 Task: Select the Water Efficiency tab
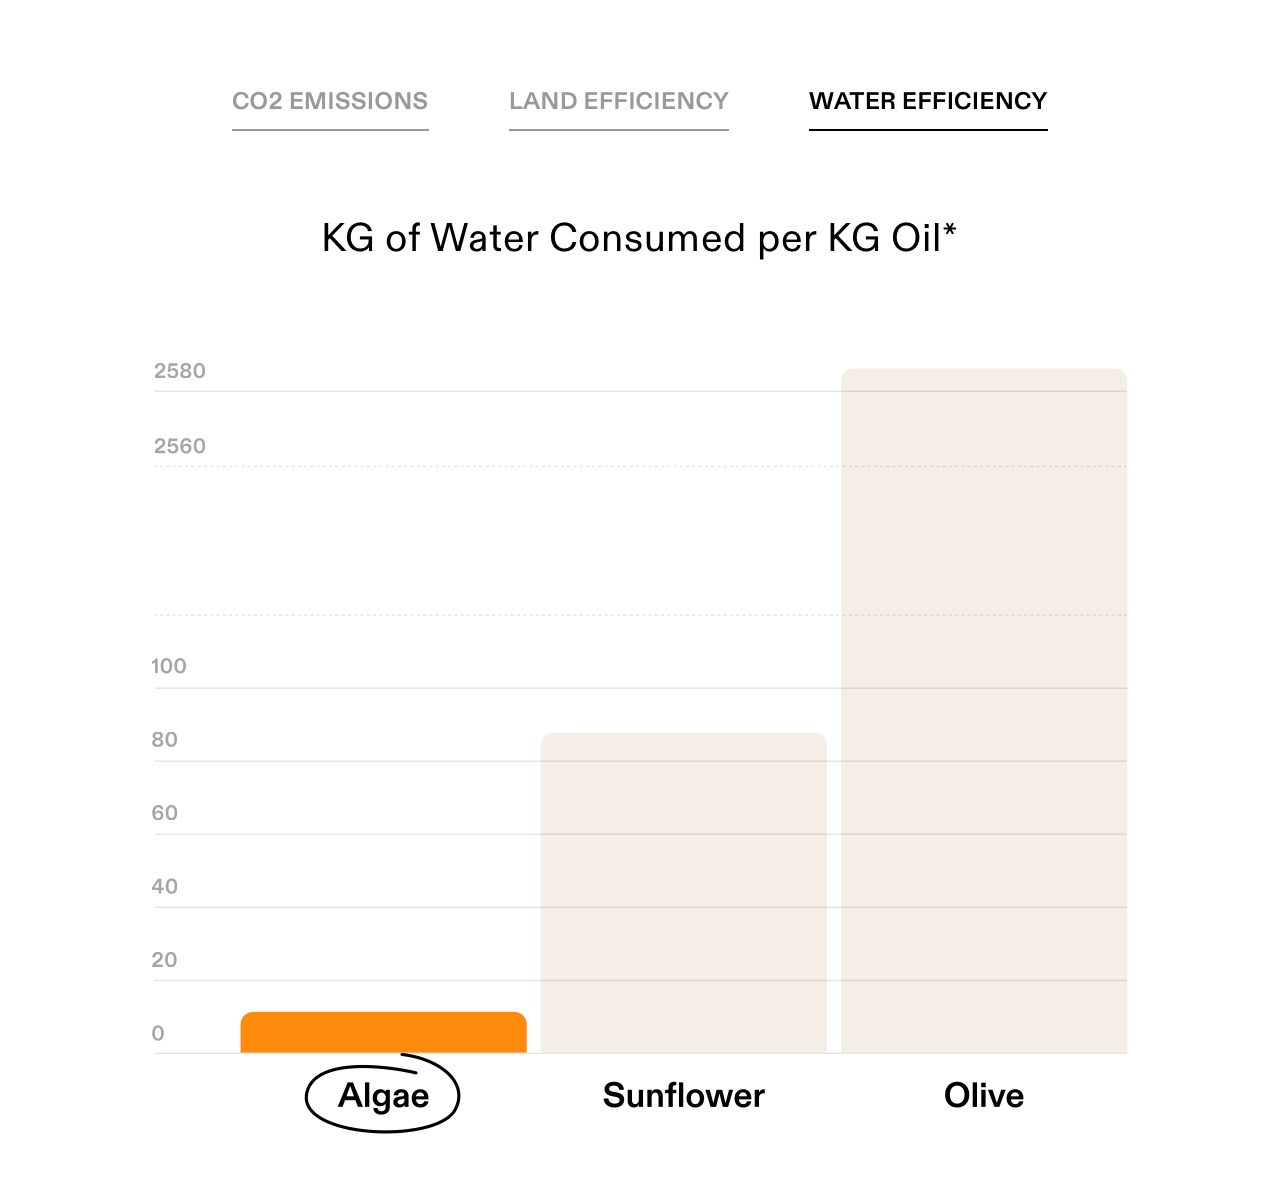[x=927, y=101]
